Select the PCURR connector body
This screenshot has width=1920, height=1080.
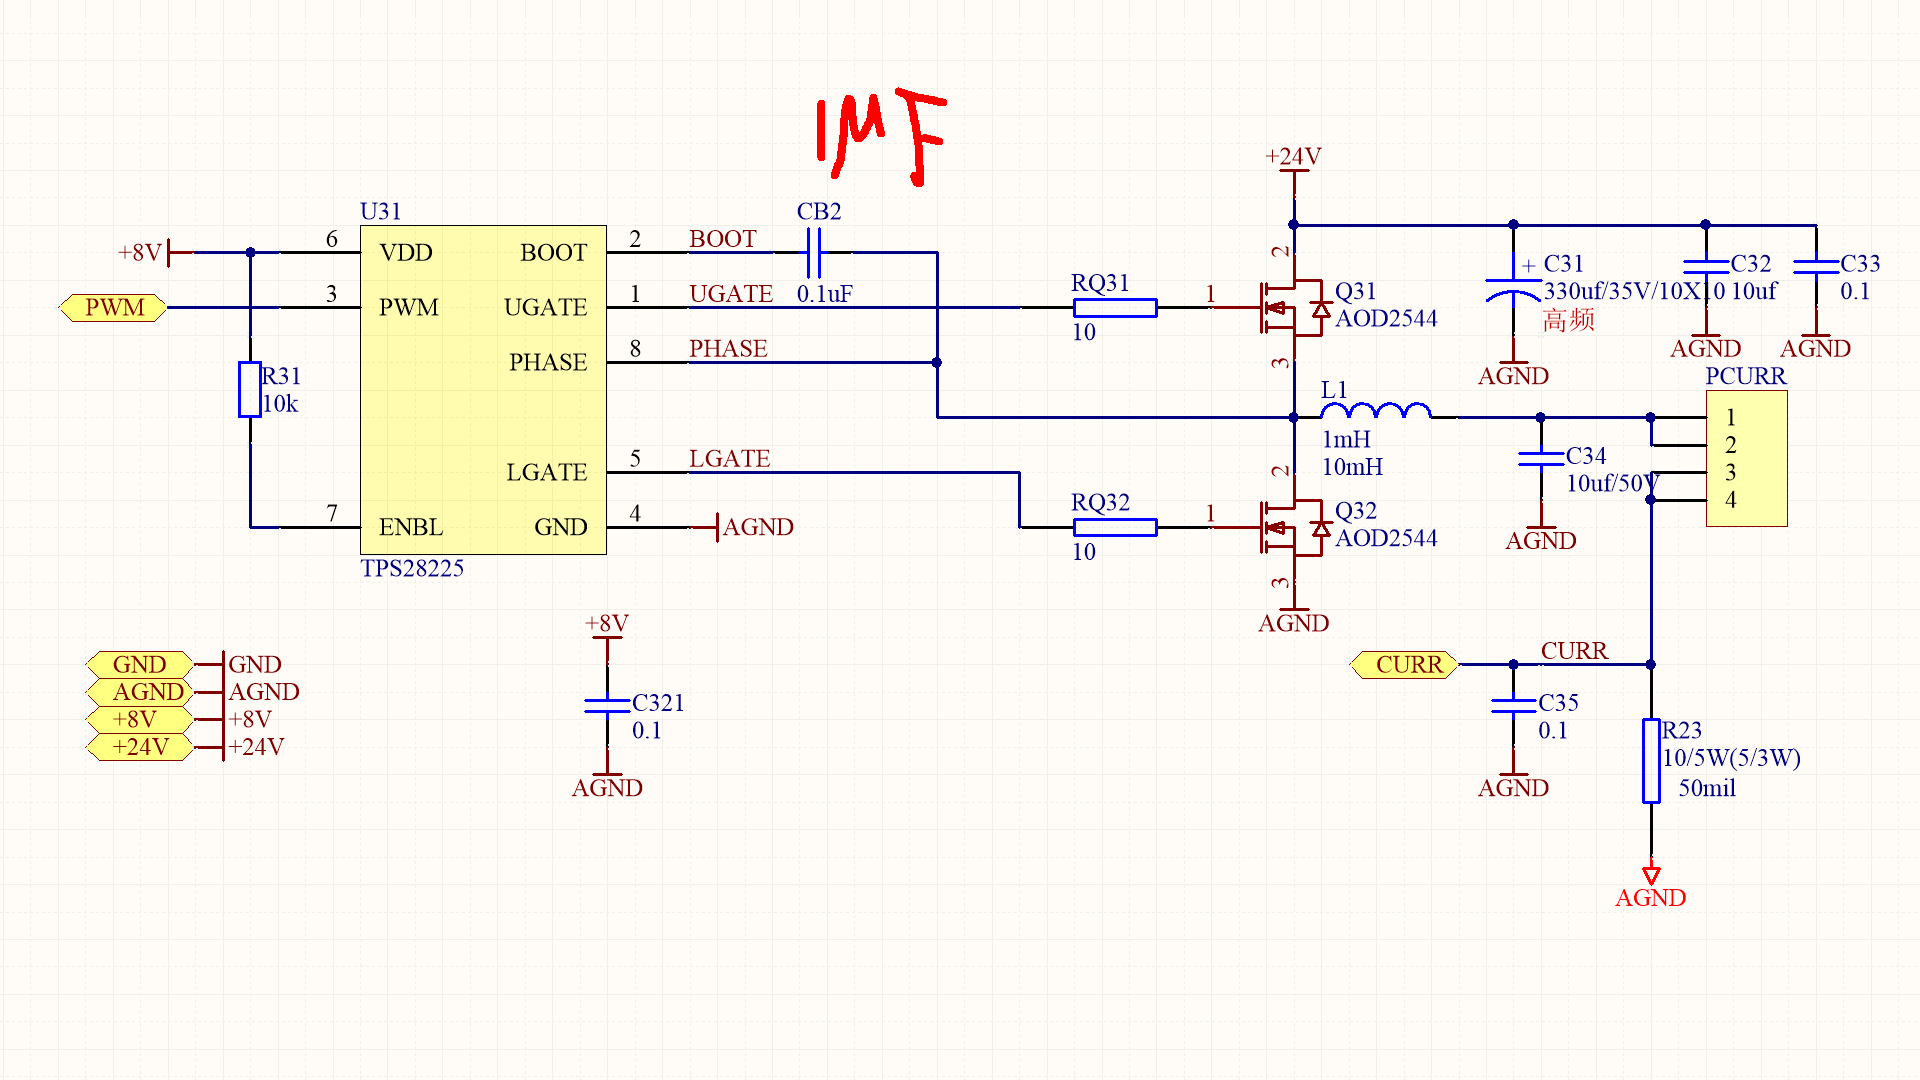pyautogui.click(x=1746, y=458)
